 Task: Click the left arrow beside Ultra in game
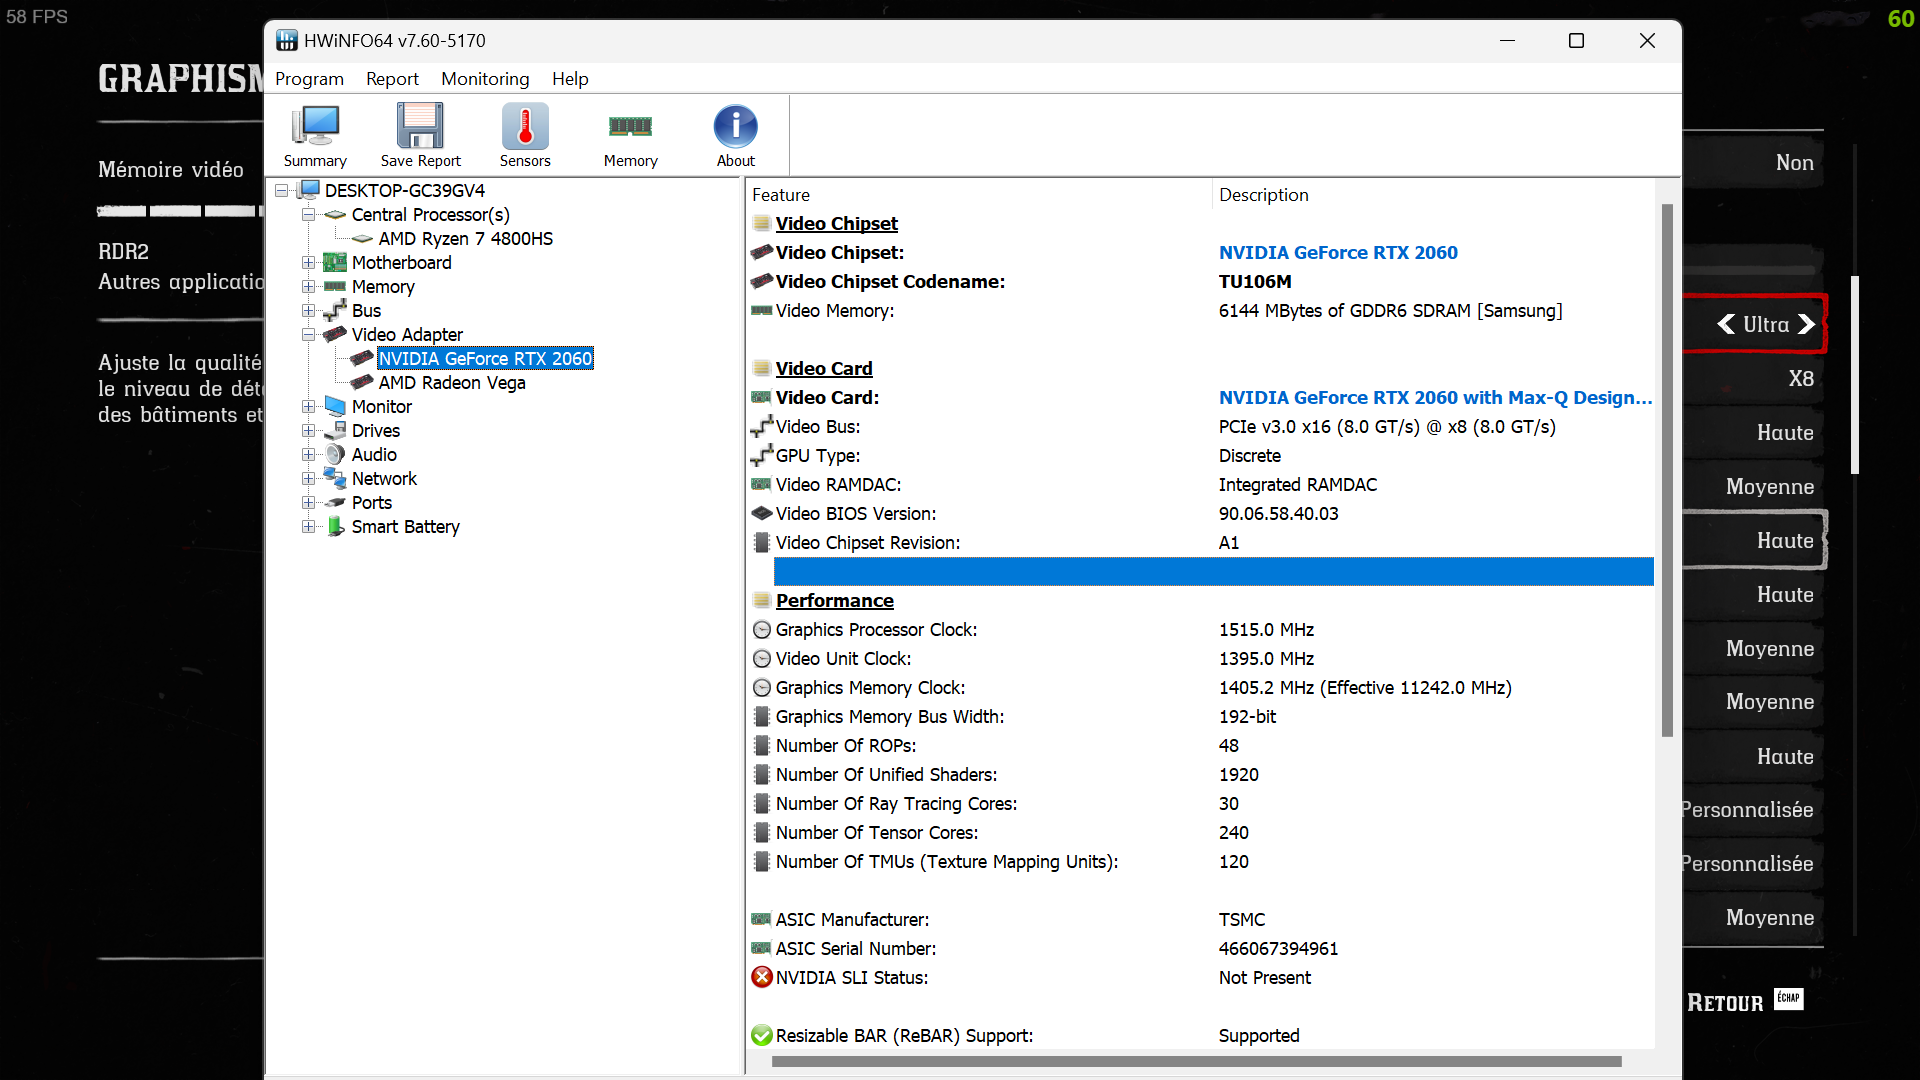click(1726, 324)
